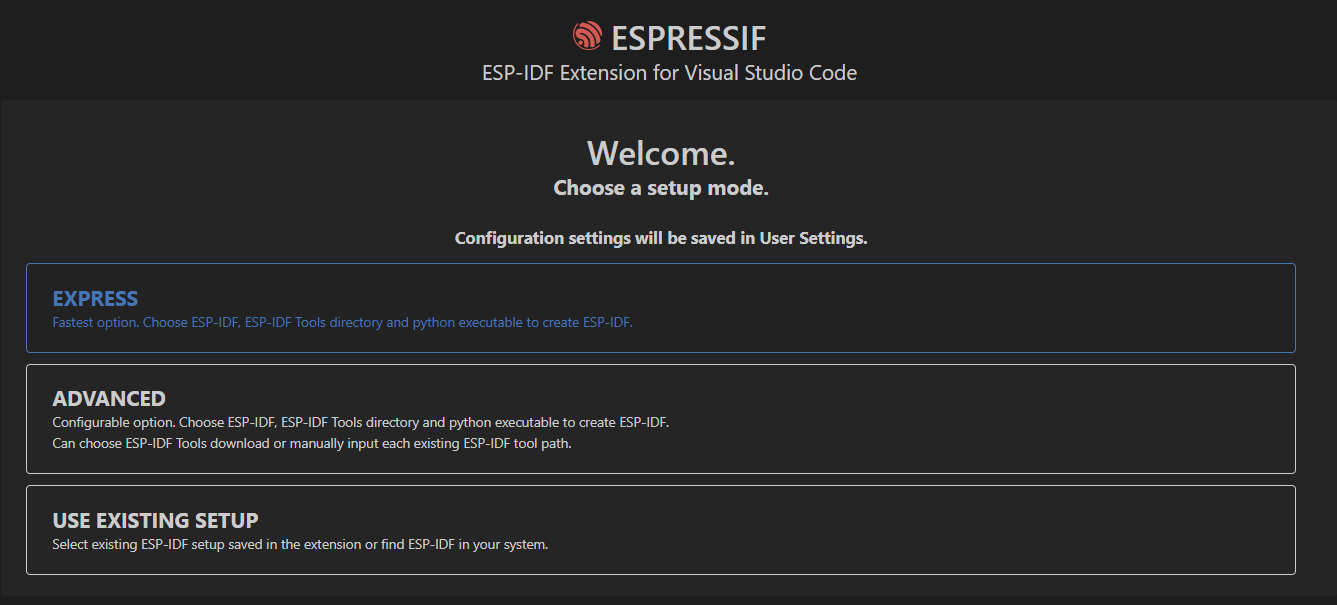Click the Configuration settings saved notice

point(661,238)
